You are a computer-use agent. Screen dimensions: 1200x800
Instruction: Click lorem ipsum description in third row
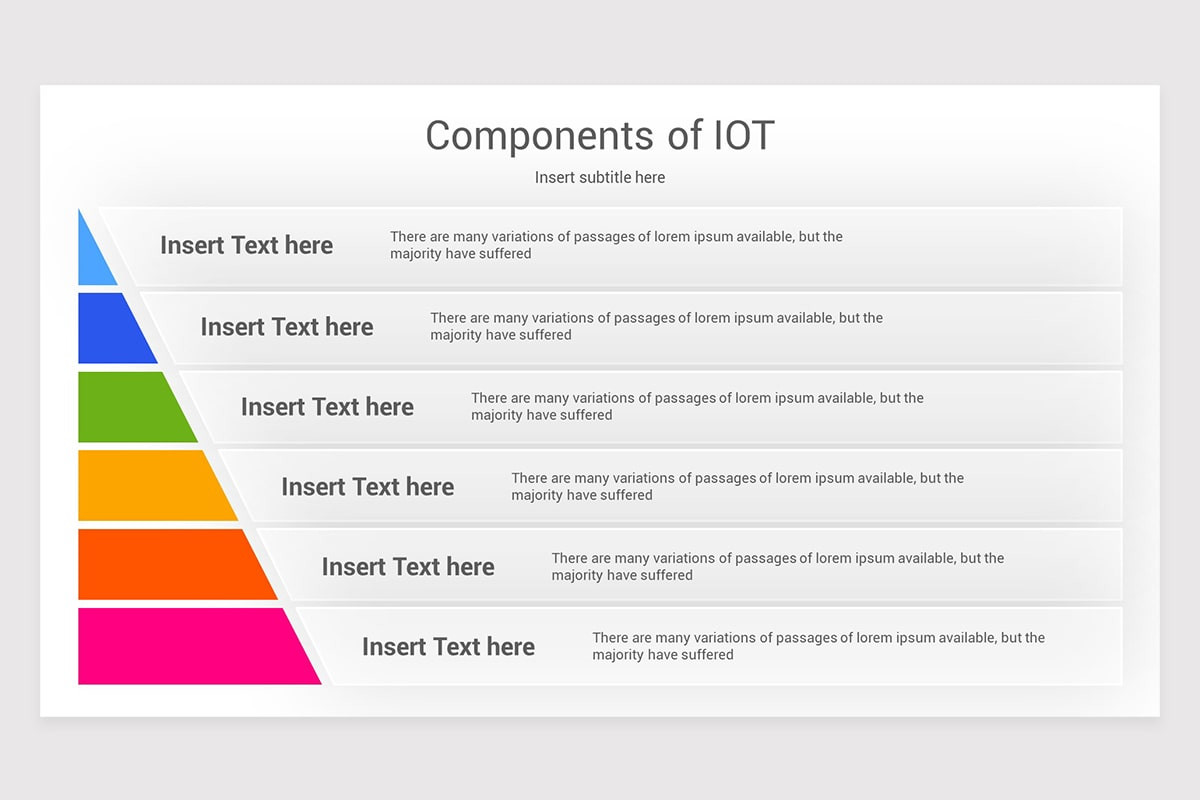tap(697, 406)
